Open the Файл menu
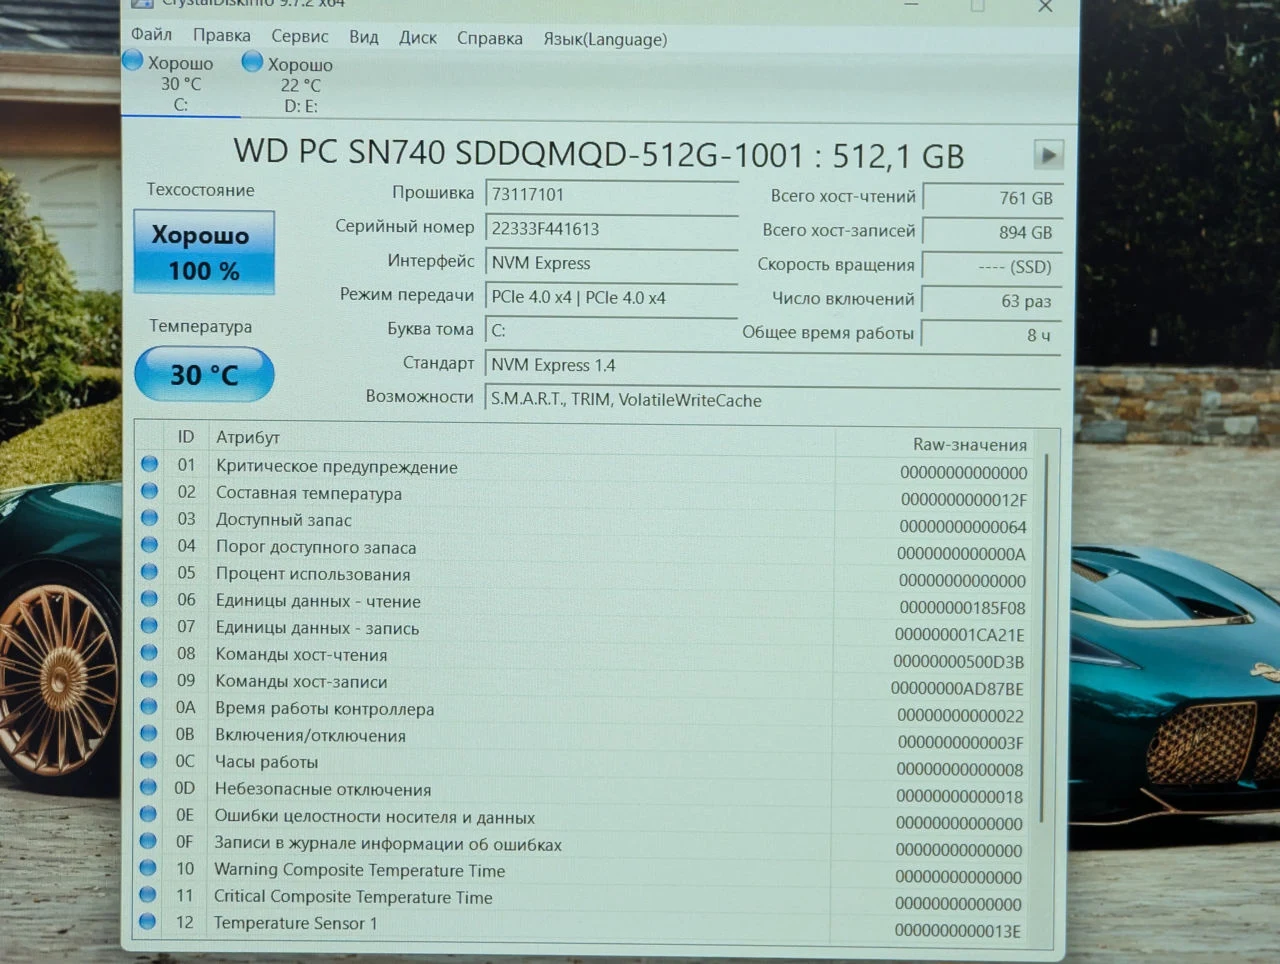This screenshot has width=1280, height=964. [x=151, y=35]
